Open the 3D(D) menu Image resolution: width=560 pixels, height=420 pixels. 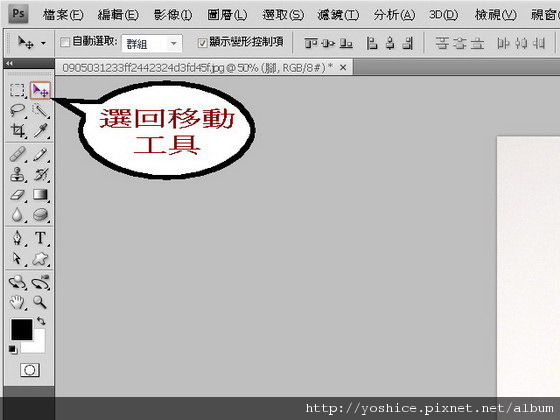pyautogui.click(x=444, y=15)
